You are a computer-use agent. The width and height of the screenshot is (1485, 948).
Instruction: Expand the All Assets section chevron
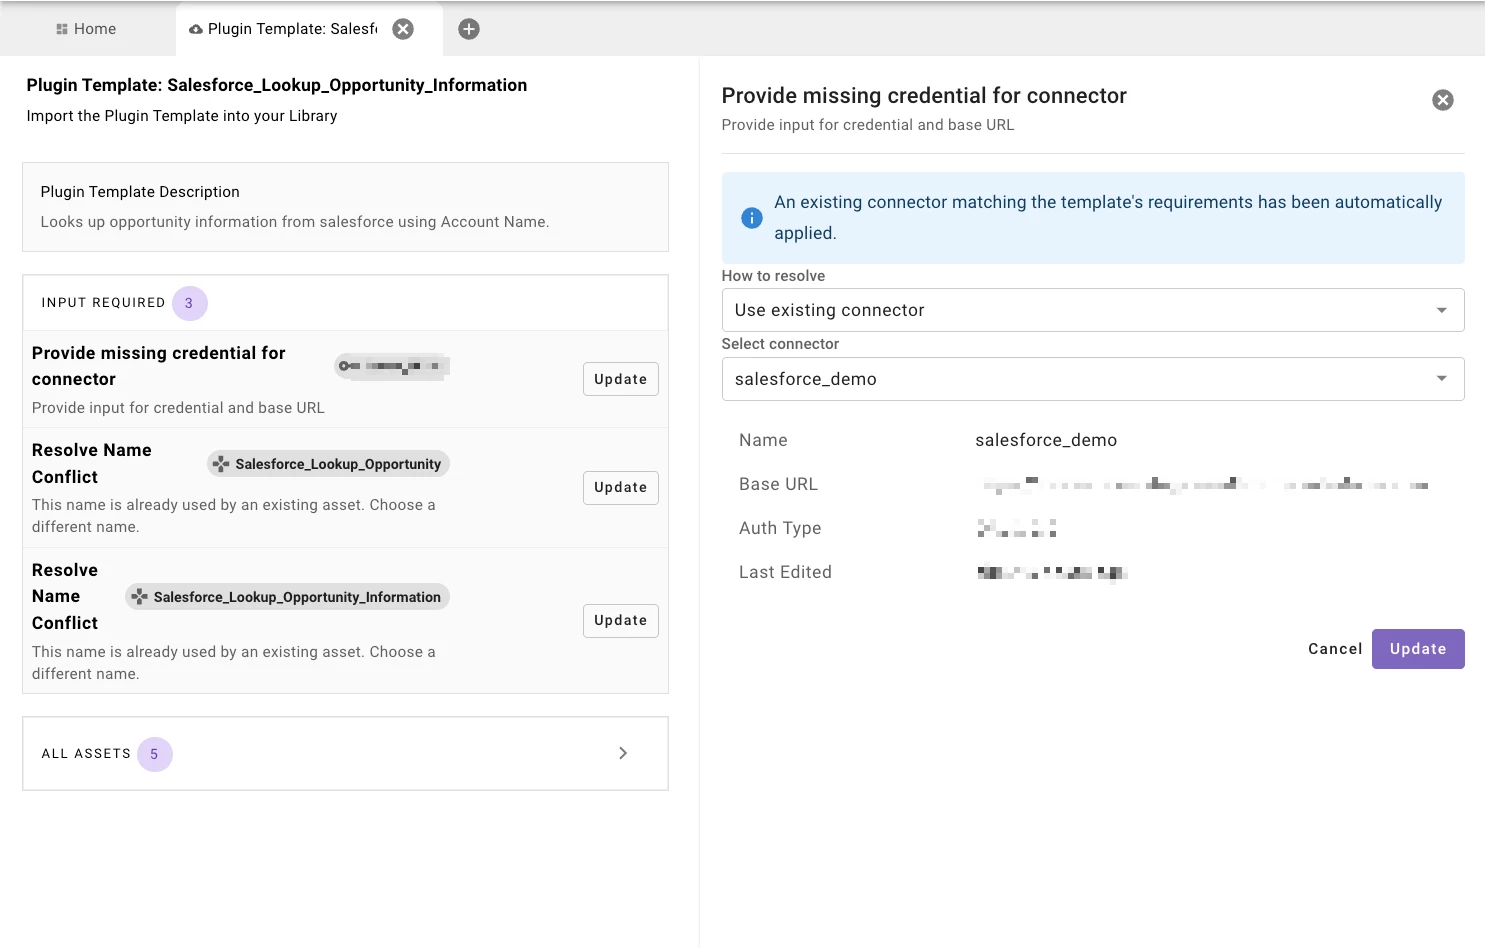coord(623,753)
